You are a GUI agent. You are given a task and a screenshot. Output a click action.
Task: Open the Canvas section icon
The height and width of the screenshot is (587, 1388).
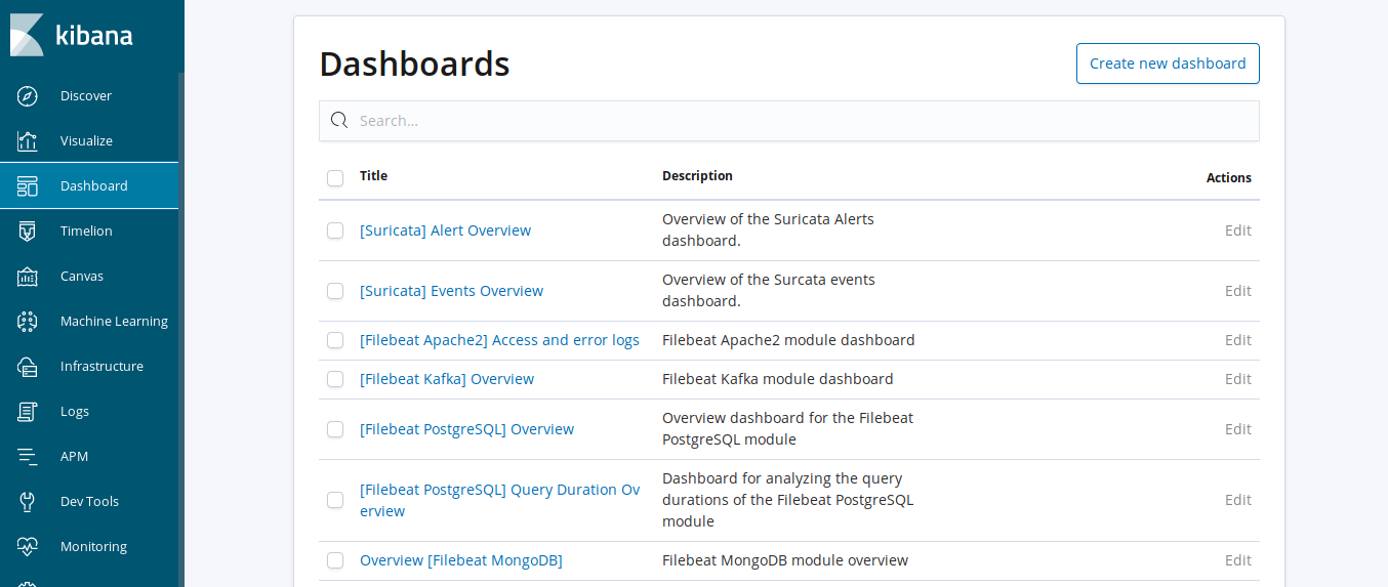click(28, 276)
